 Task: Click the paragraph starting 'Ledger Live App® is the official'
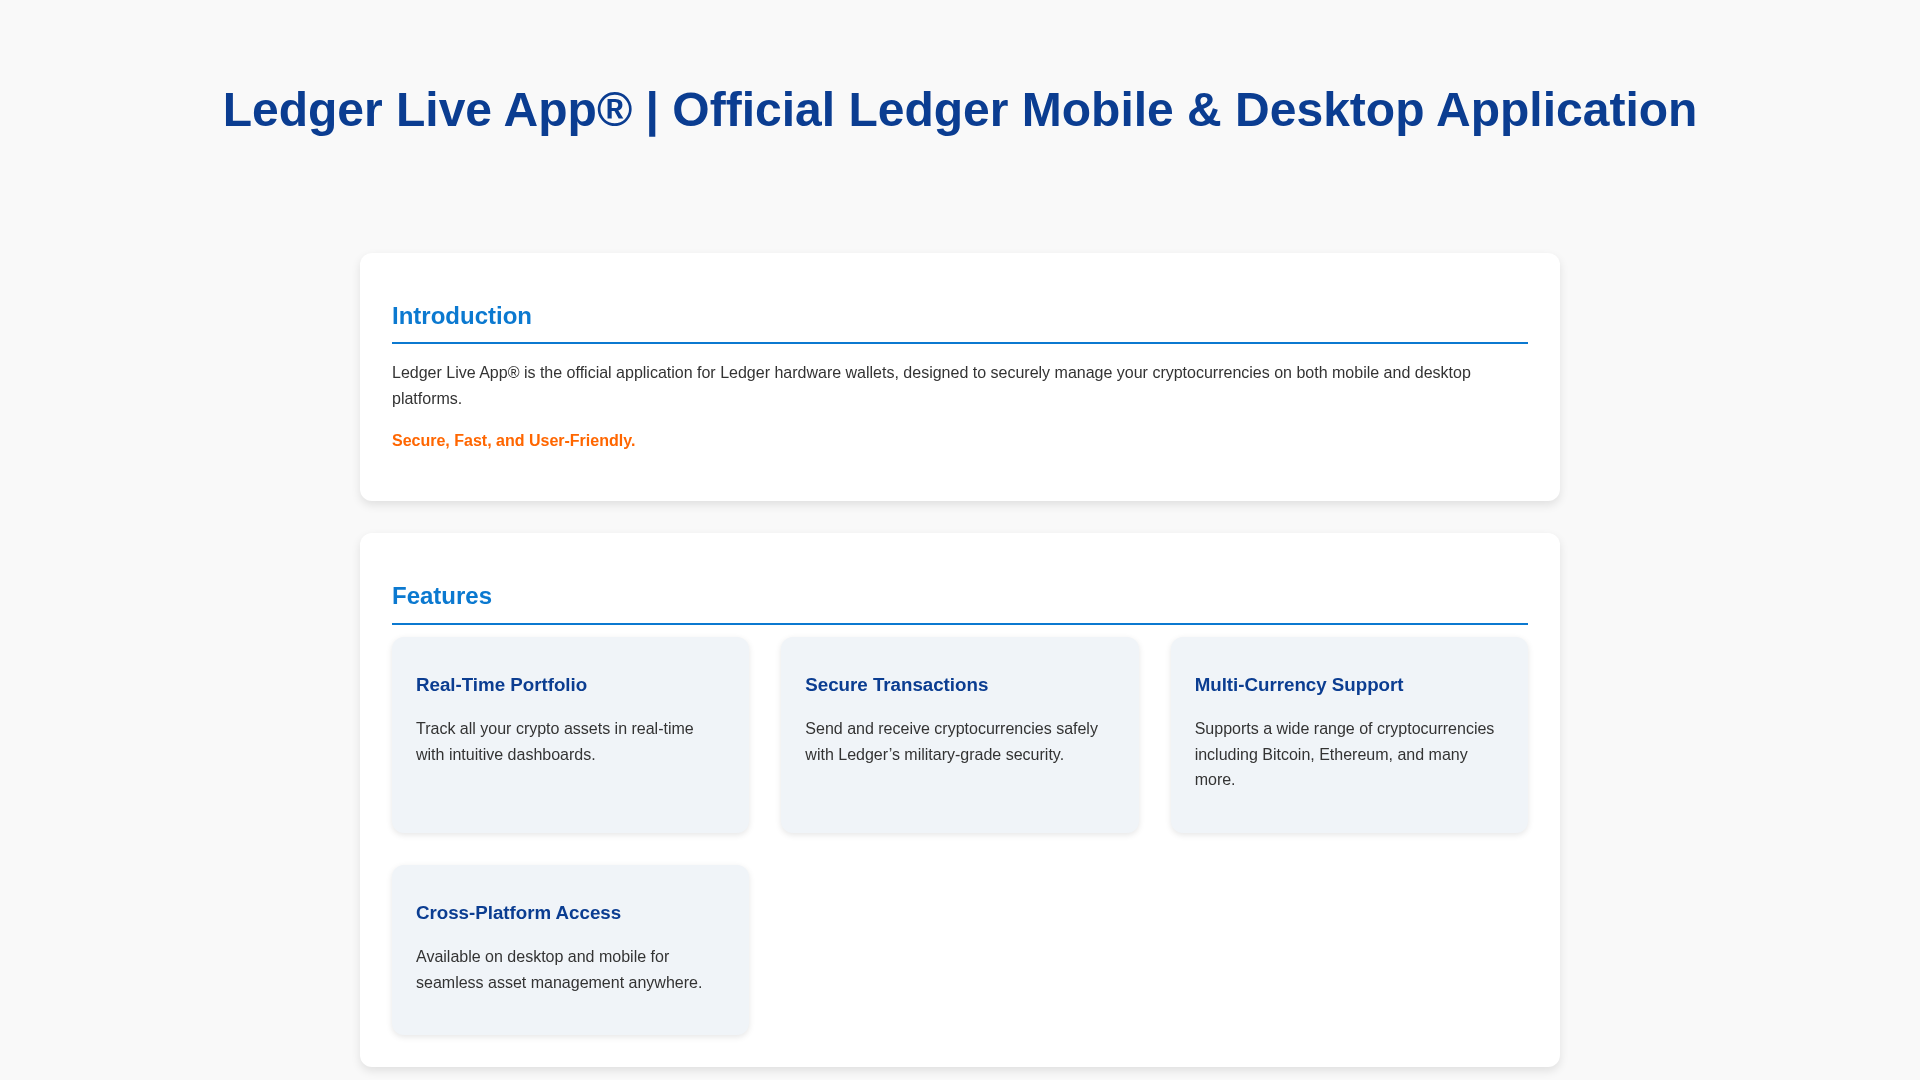click(931, 386)
